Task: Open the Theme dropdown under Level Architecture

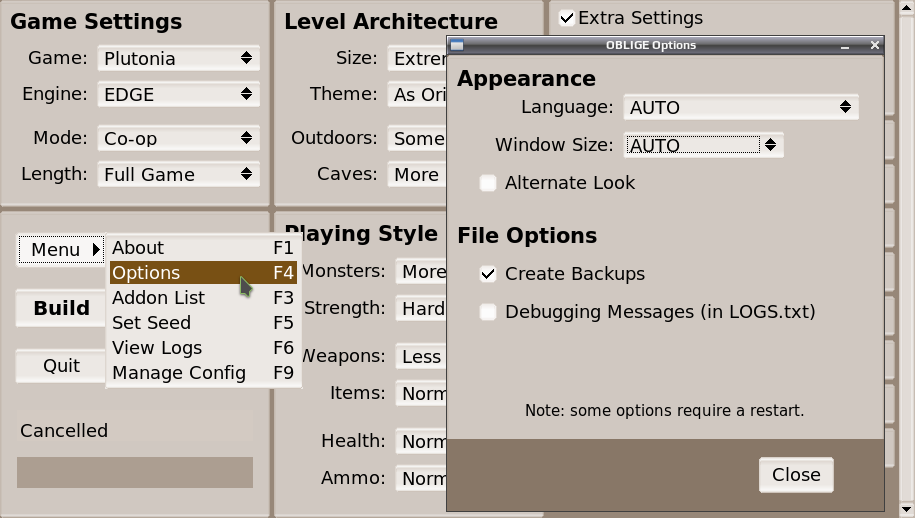Action: 417,94
